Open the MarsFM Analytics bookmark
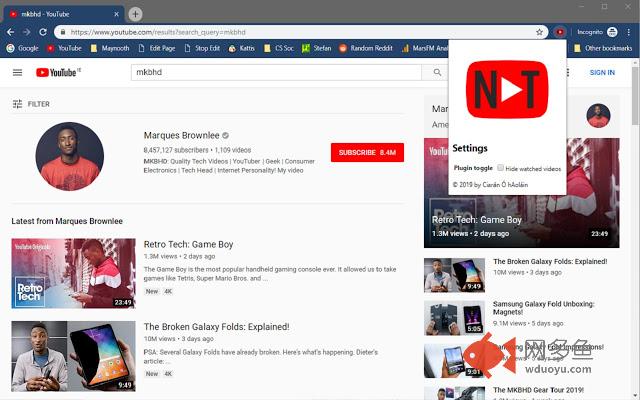Screen dimensions: 640x400 (424, 48)
